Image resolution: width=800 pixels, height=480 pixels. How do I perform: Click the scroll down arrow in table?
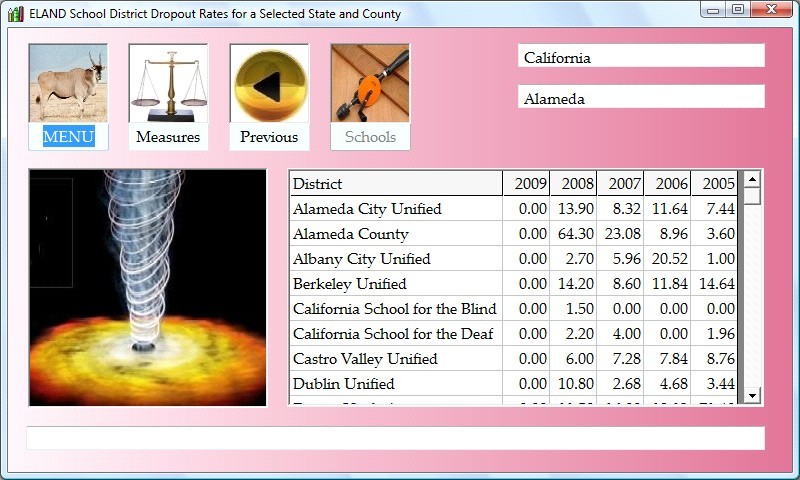coord(752,395)
